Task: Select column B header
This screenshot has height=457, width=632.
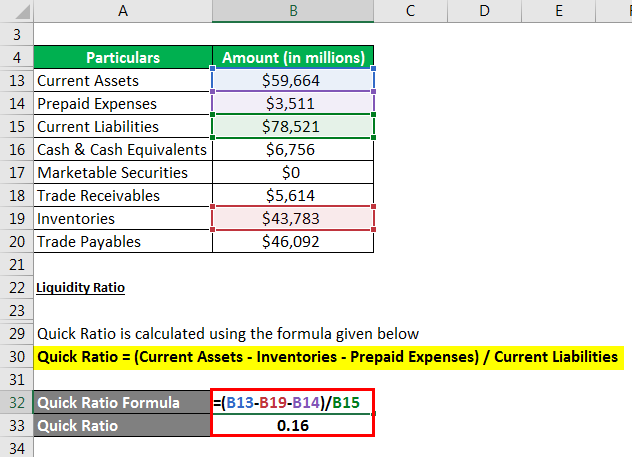Action: click(293, 11)
